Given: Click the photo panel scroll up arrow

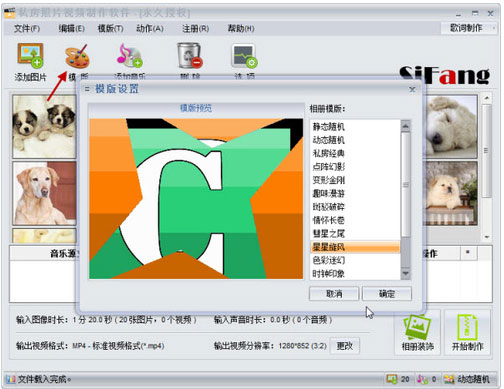Looking at the screenshot, I should point(487,98).
